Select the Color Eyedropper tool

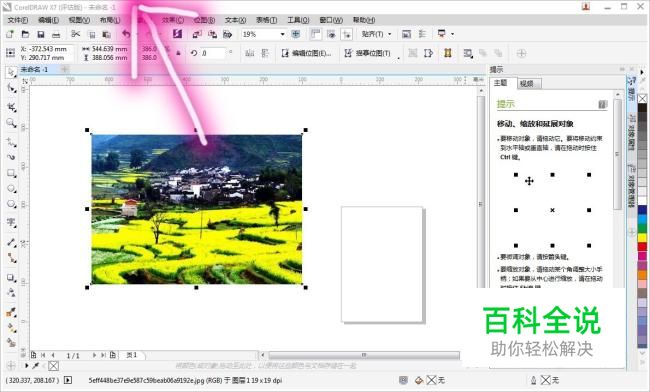11,312
